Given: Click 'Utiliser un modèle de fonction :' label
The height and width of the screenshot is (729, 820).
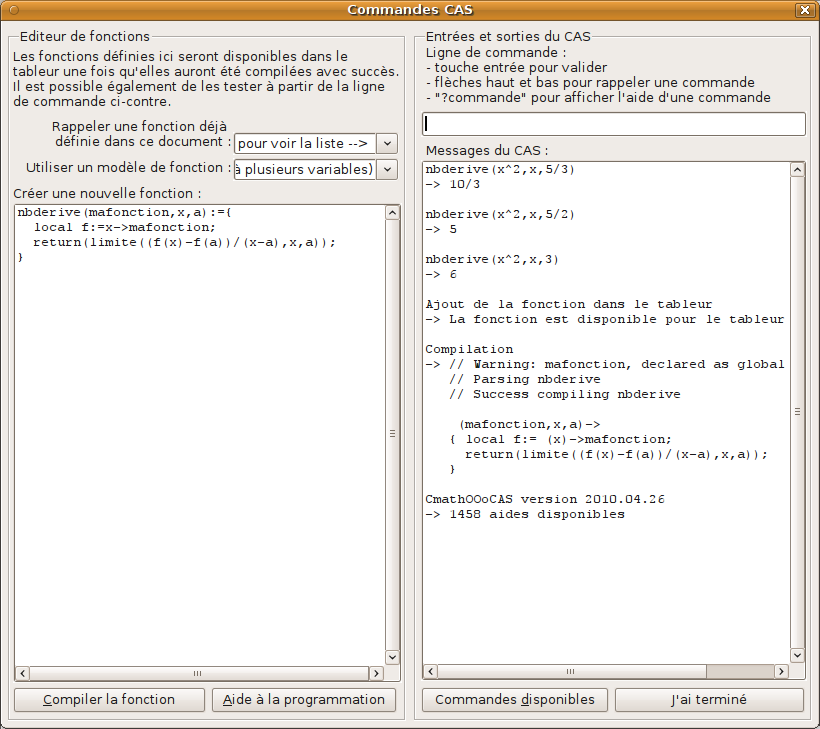Looking at the screenshot, I should coord(129,167).
